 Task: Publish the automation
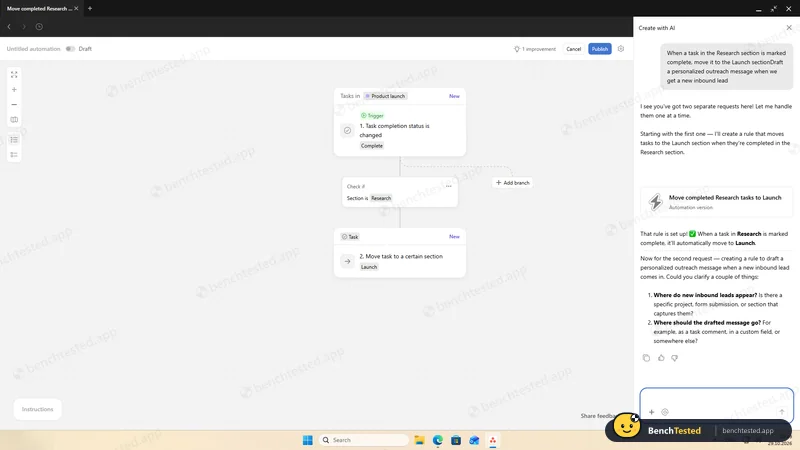[599, 49]
